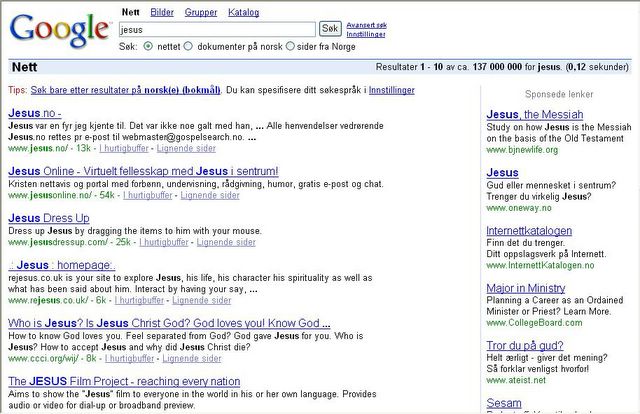Open sponsored link Tror du på gud?
Image resolution: width=640 pixels, height=414 pixels.
coord(525,345)
